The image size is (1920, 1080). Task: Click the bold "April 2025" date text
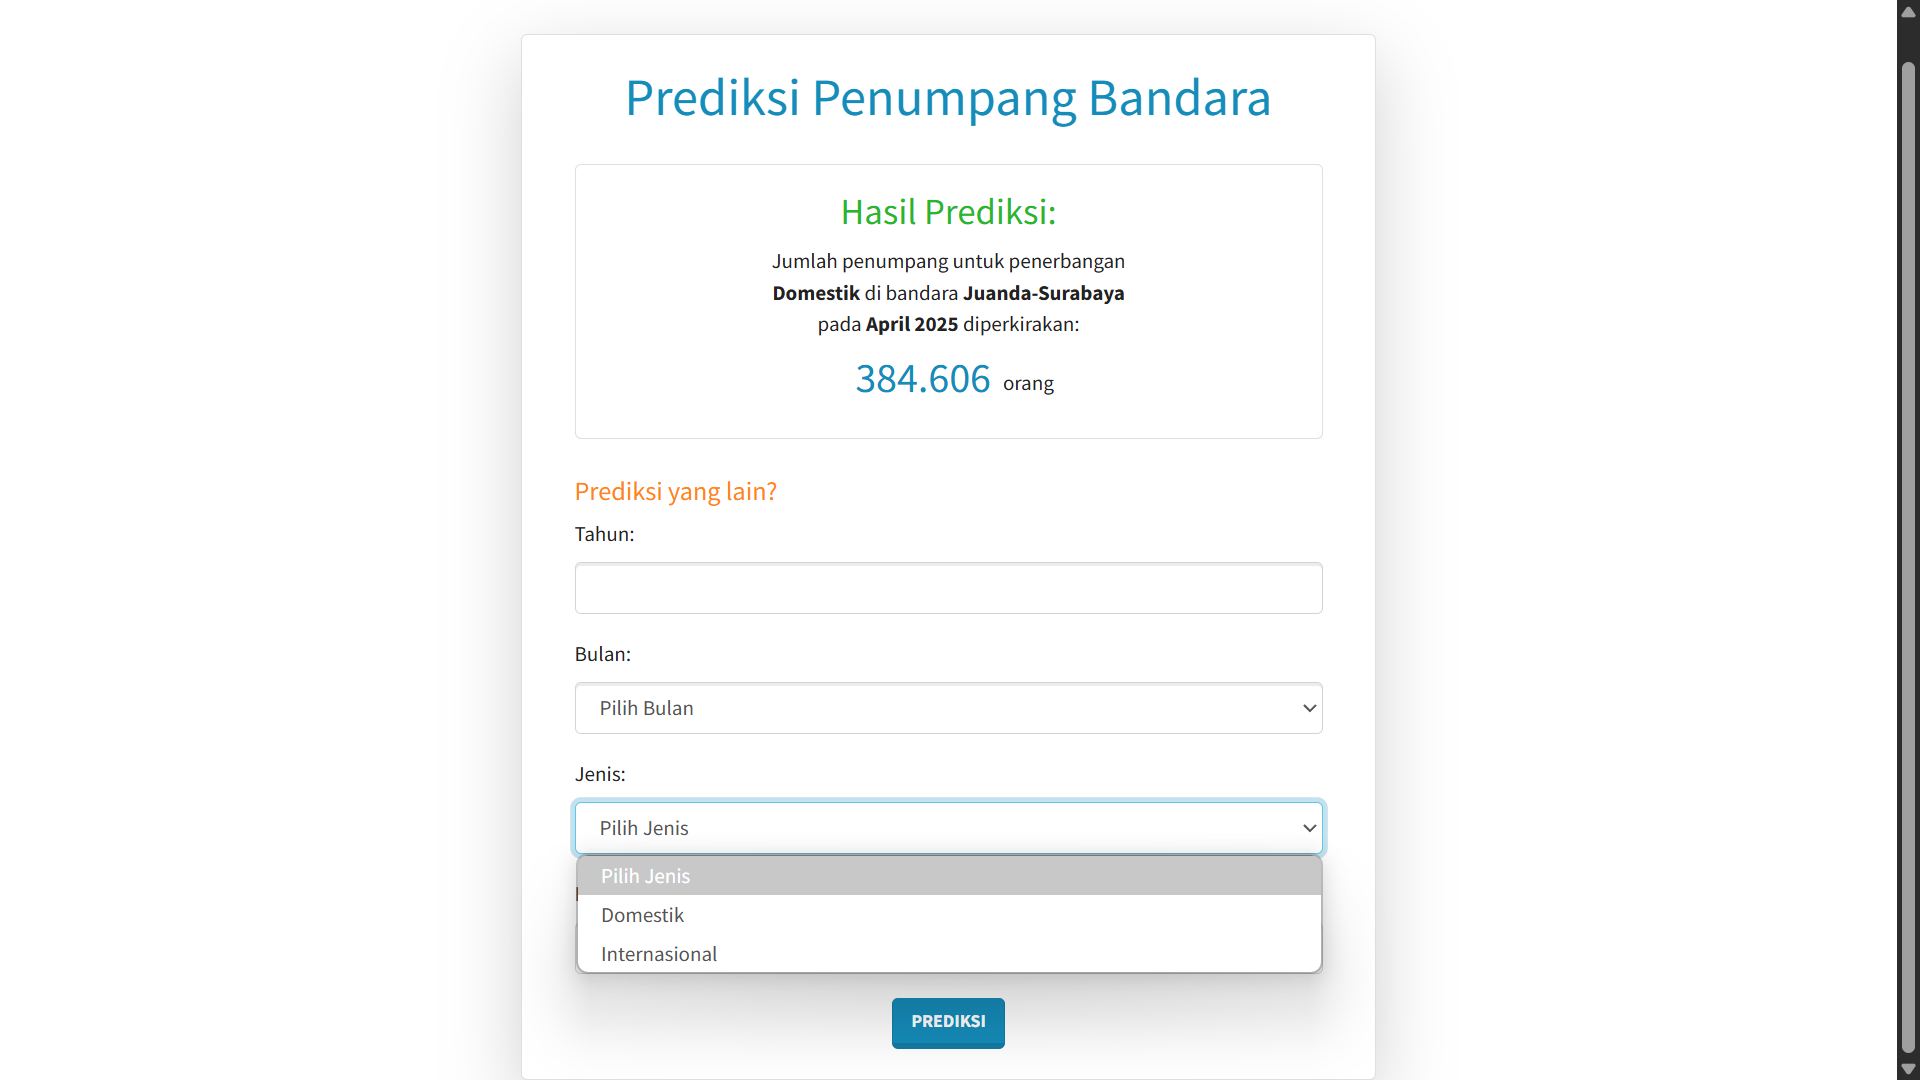click(911, 324)
